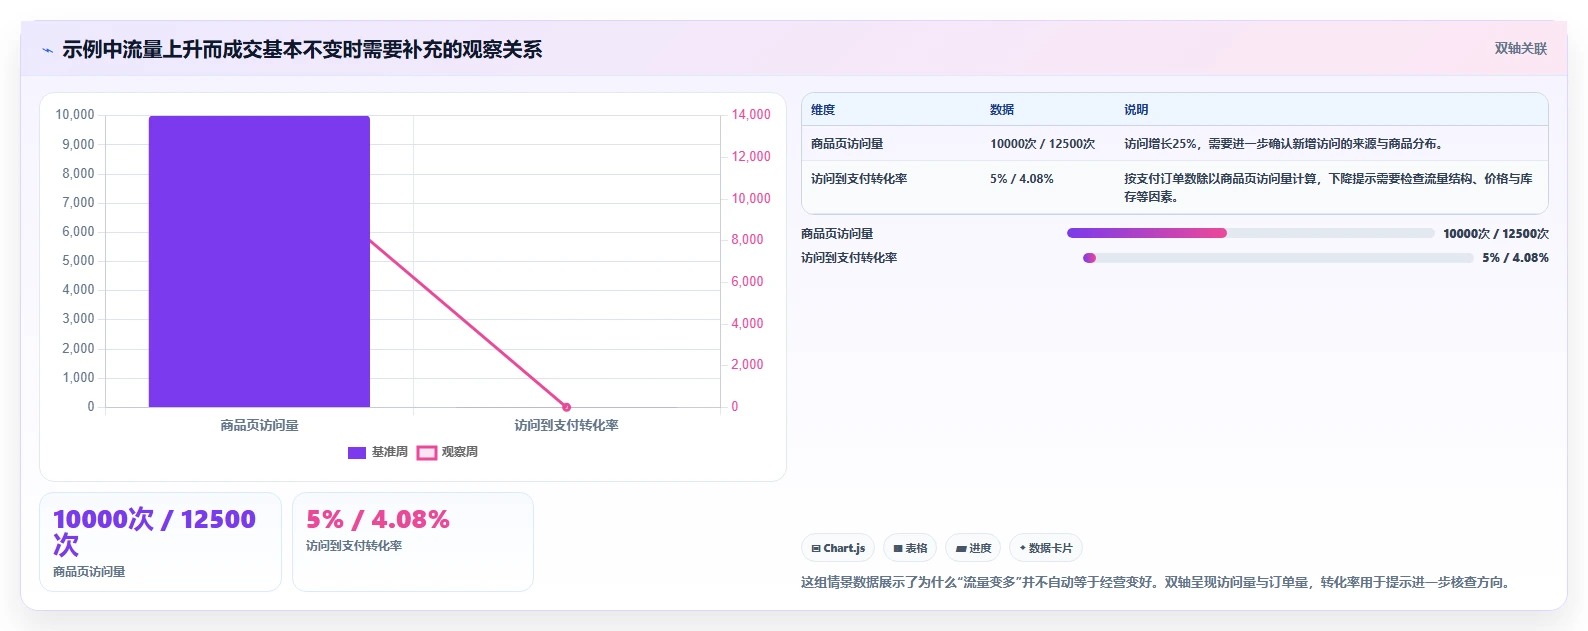The width and height of the screenshot is (1588, 631).
Task: Click the 10000次 / 12500次 progress value text
Action: [x=1496, y=234]
